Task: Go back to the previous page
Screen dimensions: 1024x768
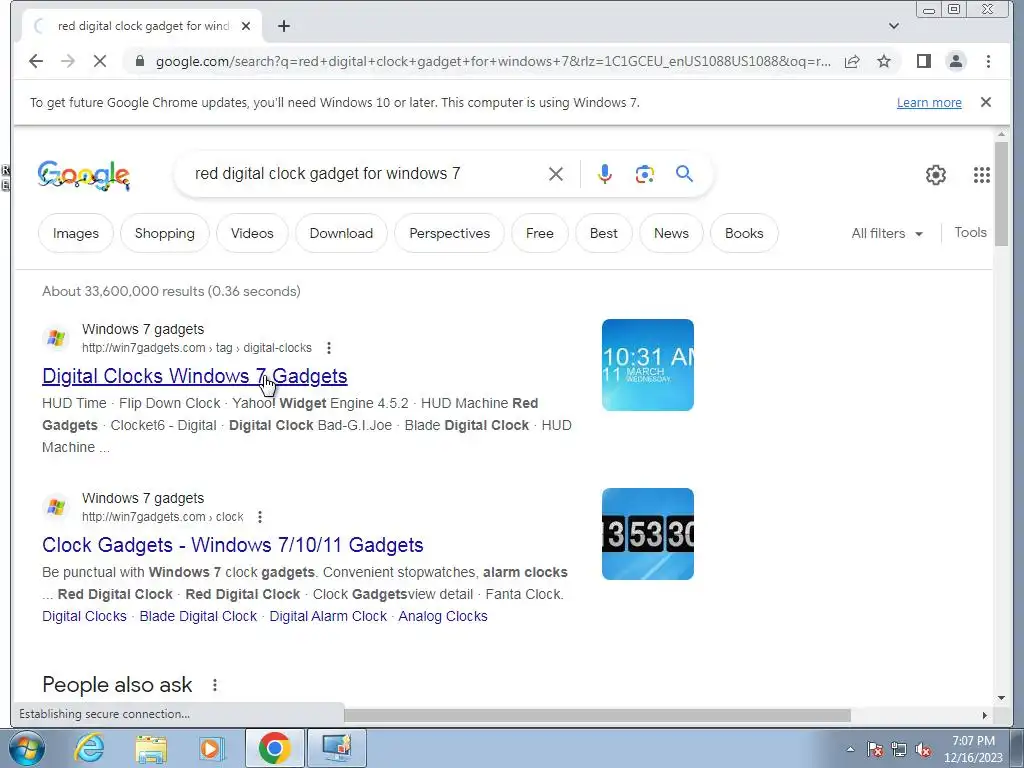Action: click(x=36, y=61)
